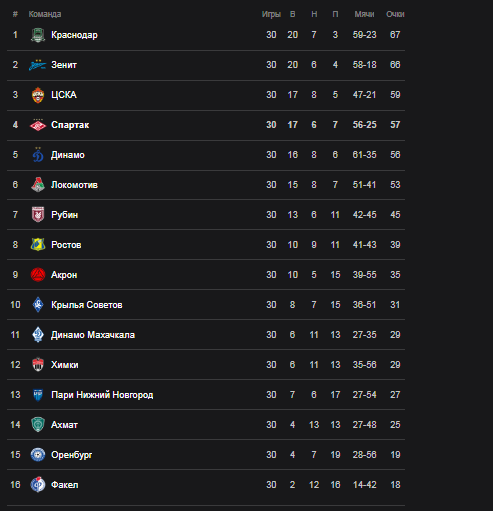The width and height of the screenshot is (493, 511).
Task: Go to Динамо Махачкала team page
Action: coord(93,335)
